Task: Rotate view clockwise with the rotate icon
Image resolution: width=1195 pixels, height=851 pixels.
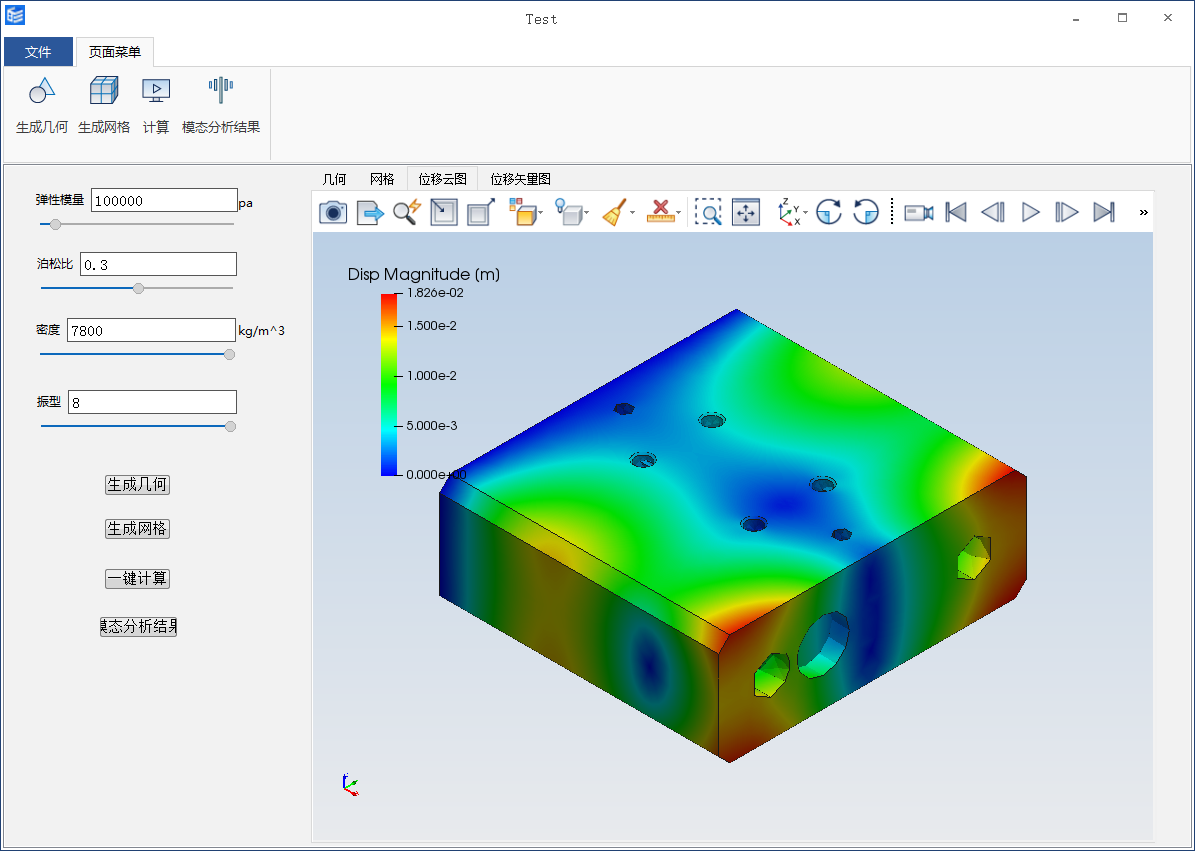Action: pos(828,212)
